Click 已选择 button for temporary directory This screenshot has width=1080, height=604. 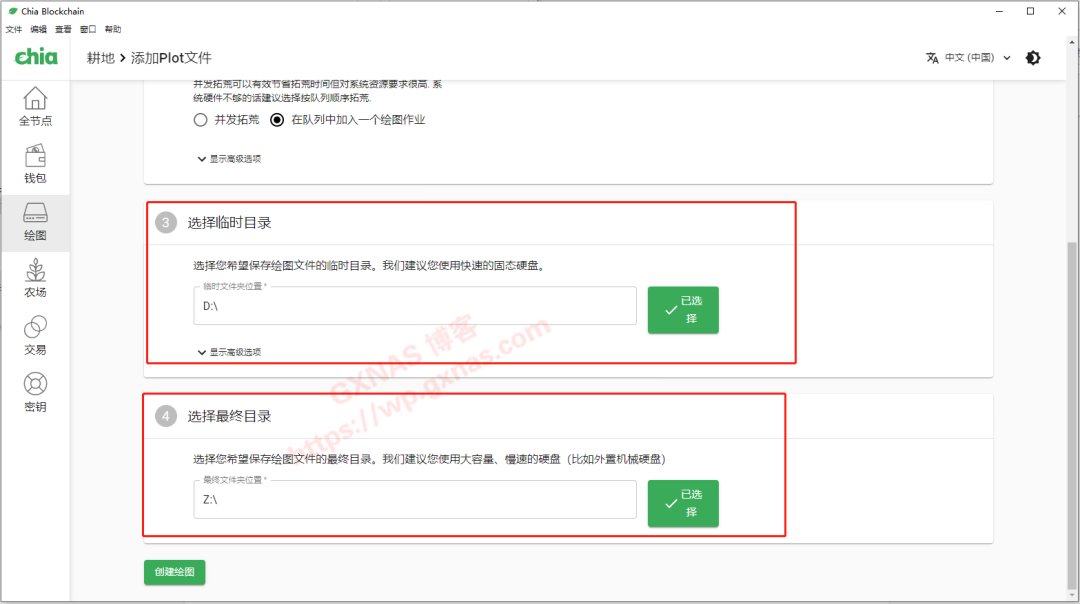click(683, 310)
